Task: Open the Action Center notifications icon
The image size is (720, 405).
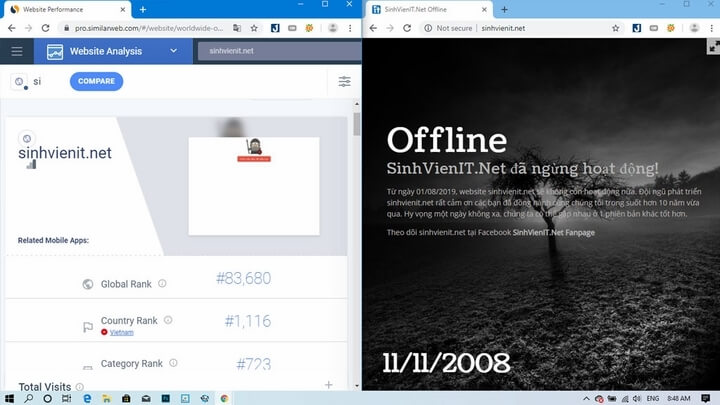Action: (706, 398)
